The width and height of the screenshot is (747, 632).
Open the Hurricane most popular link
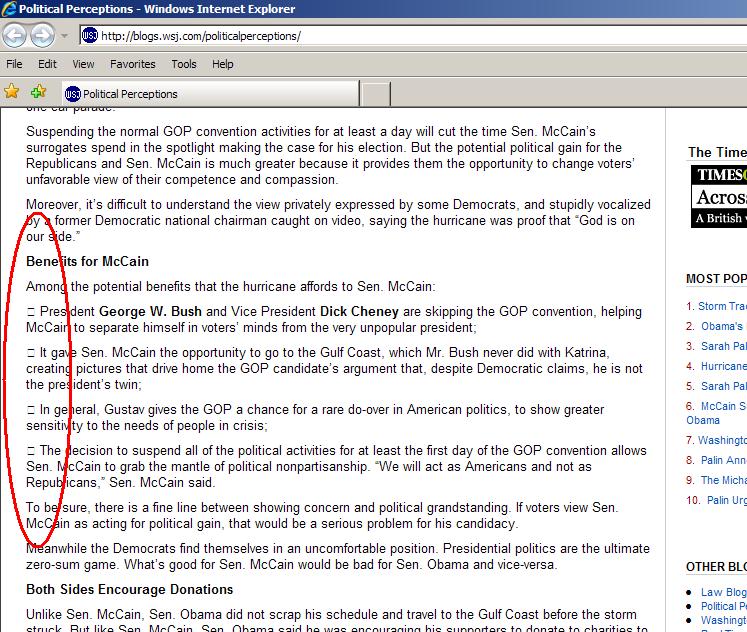tap(724, 366)
